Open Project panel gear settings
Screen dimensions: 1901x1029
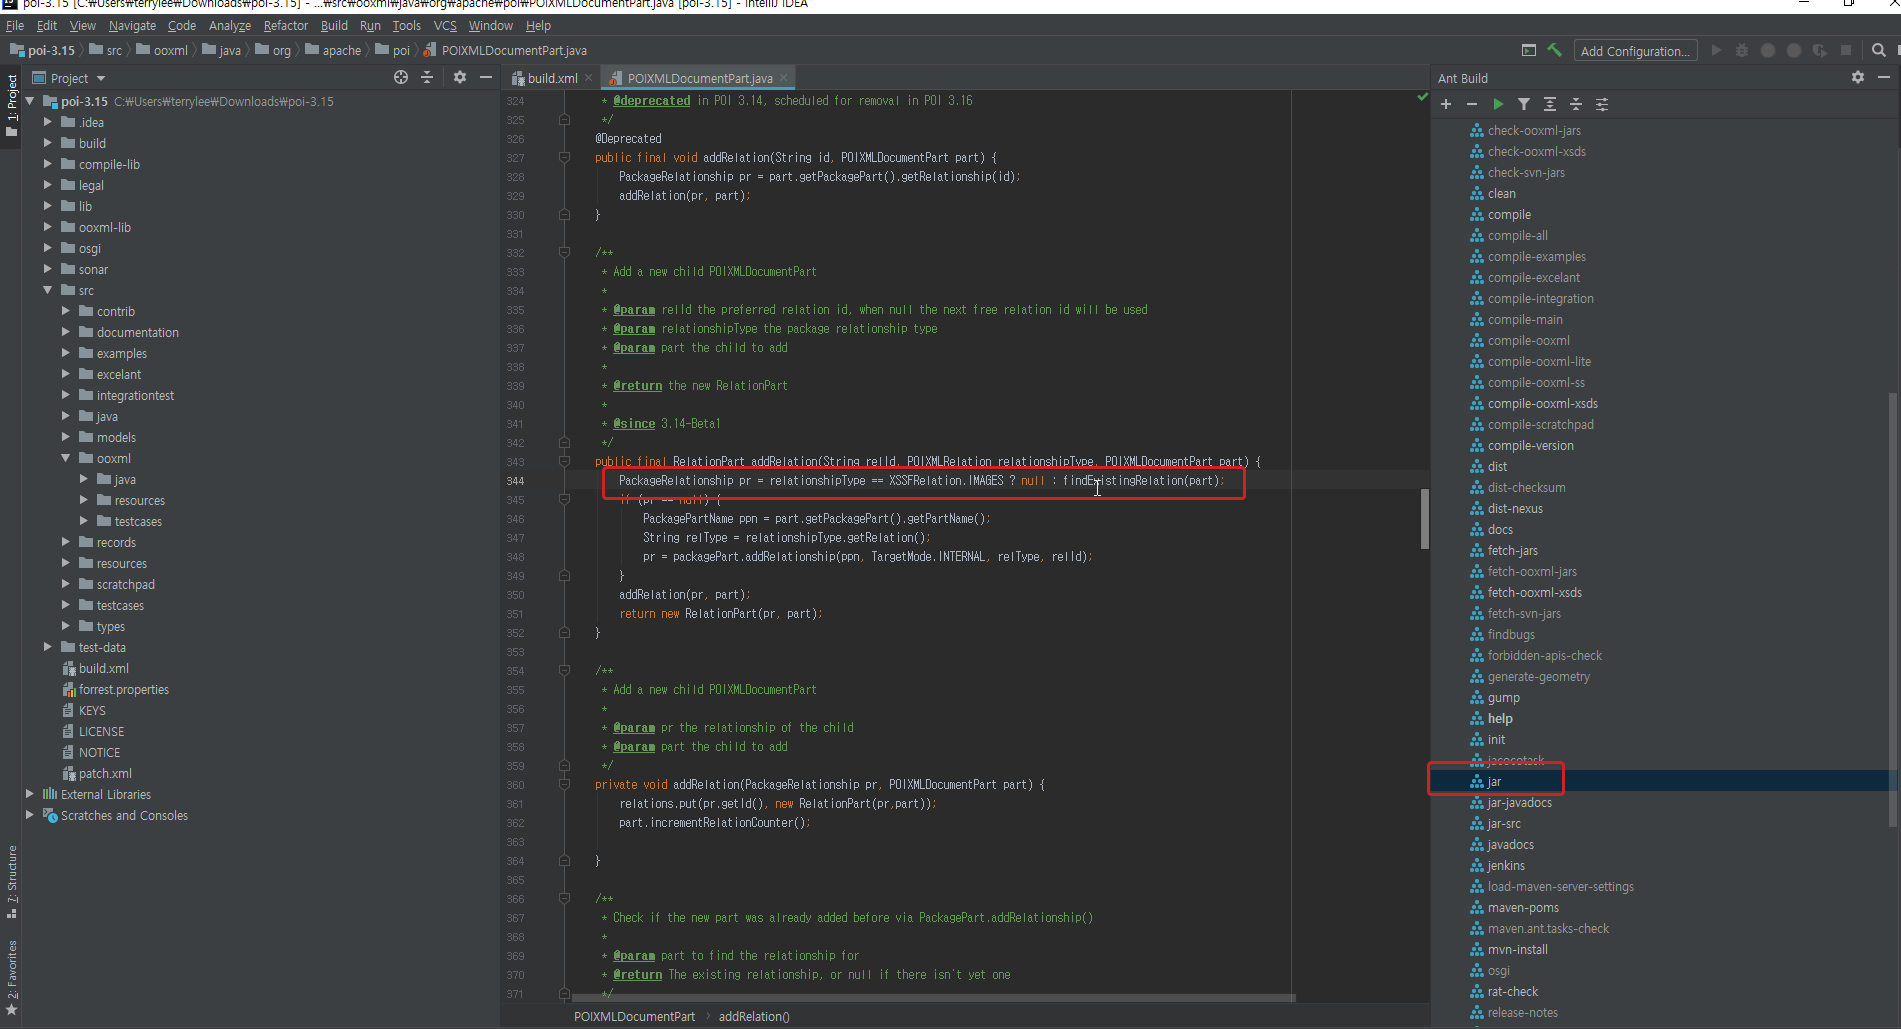click(460, 77)
